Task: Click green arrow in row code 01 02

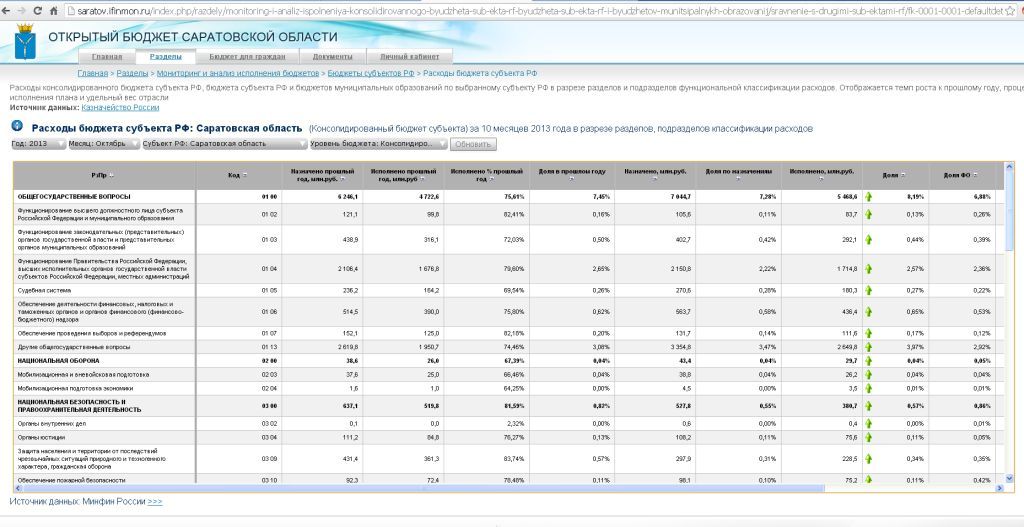Action: [x=869, y=214]
